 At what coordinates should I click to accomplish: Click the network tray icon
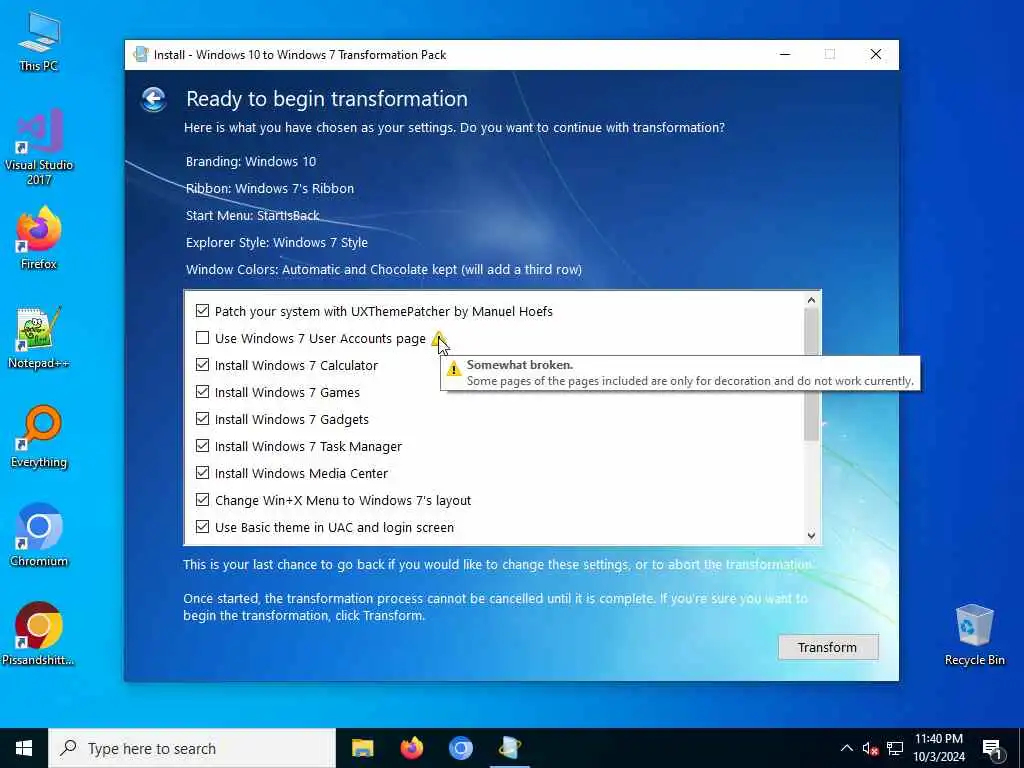click(x=895, y=748)
